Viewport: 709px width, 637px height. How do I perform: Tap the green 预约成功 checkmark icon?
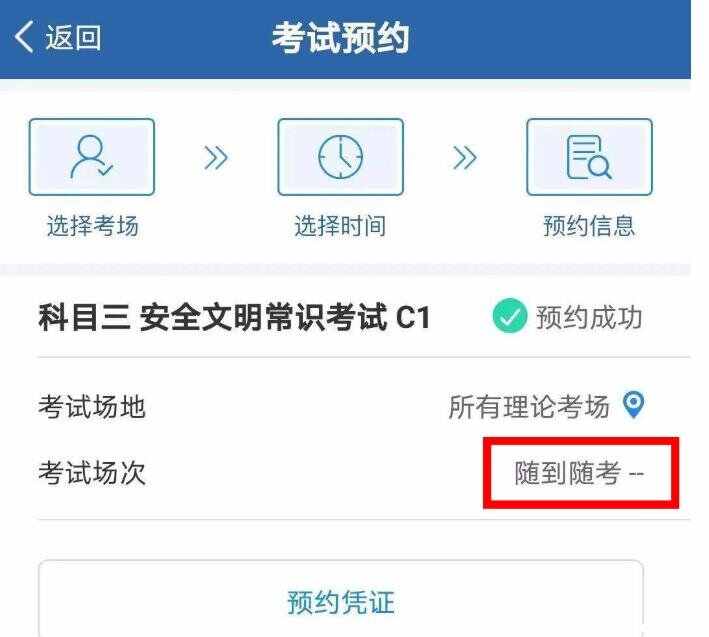tap(510, 316)
